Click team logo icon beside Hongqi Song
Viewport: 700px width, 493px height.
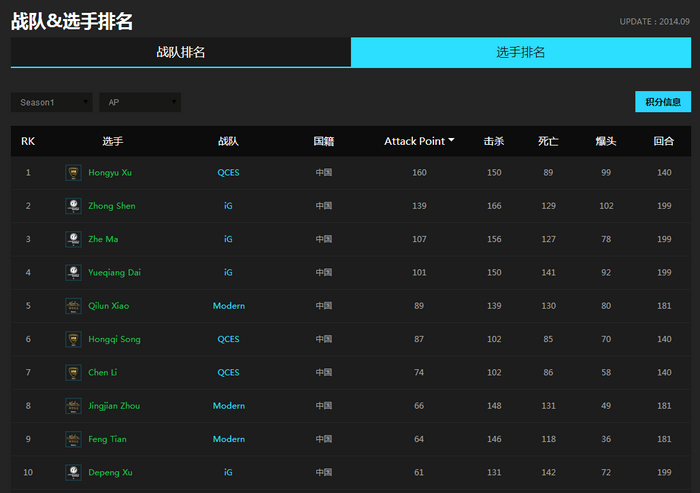73,339
